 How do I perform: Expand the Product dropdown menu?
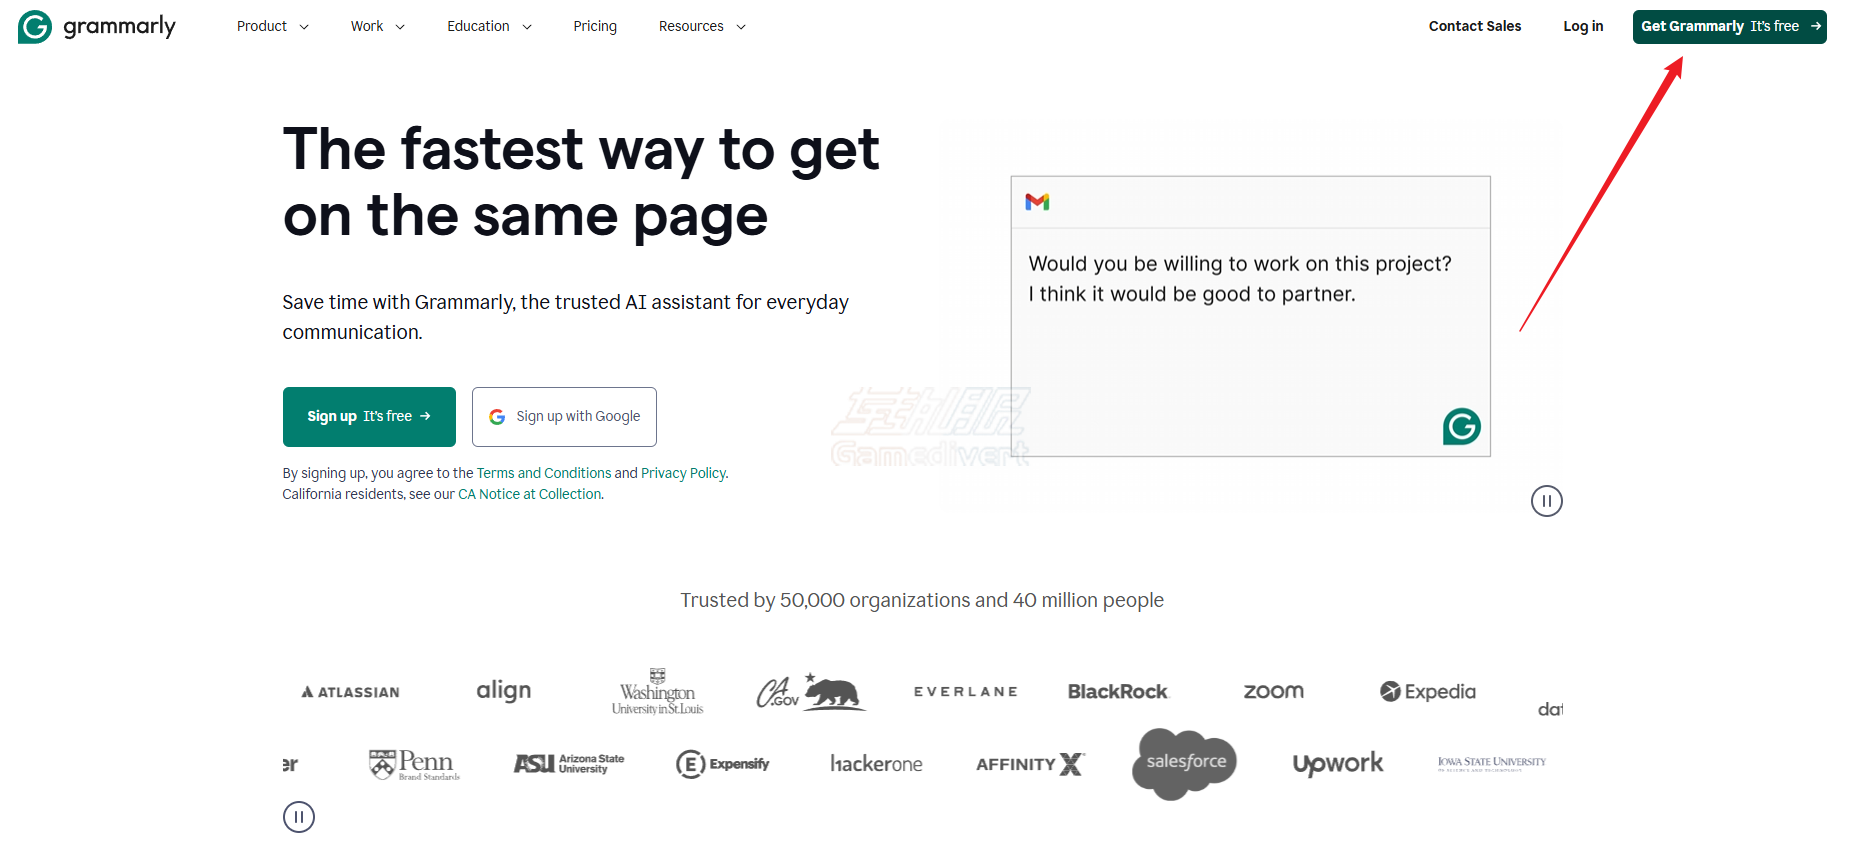(272, 27)
